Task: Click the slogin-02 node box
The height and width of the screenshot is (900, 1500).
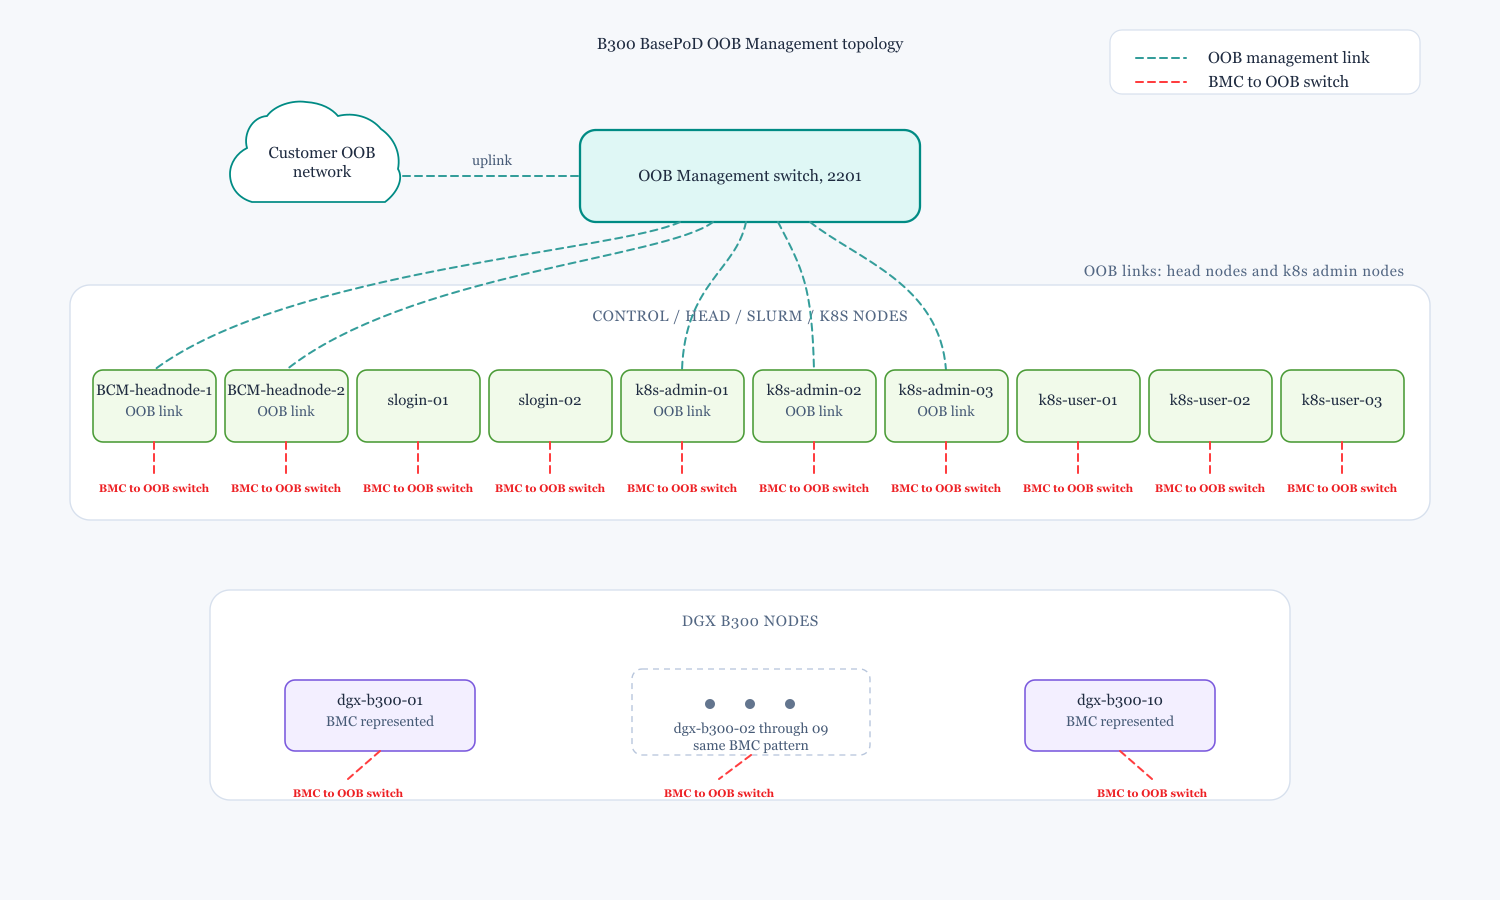Action: click(x=550, y=406)
